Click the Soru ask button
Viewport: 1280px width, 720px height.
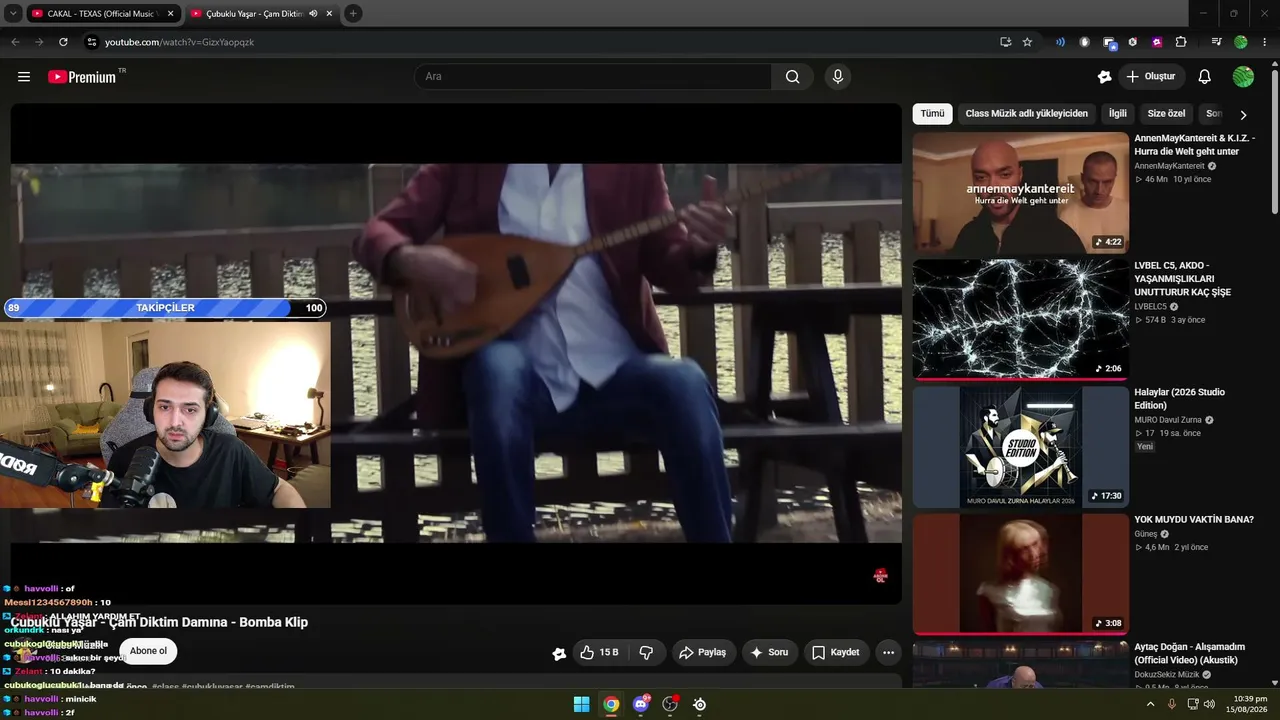pyautogui.click(x=769, y=653)
